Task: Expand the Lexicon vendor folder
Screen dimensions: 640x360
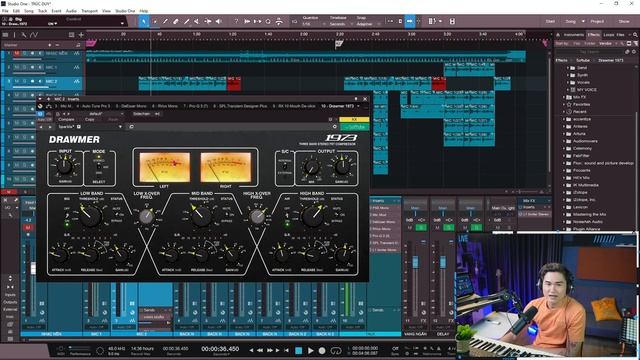Action: (x=564, y=207)
